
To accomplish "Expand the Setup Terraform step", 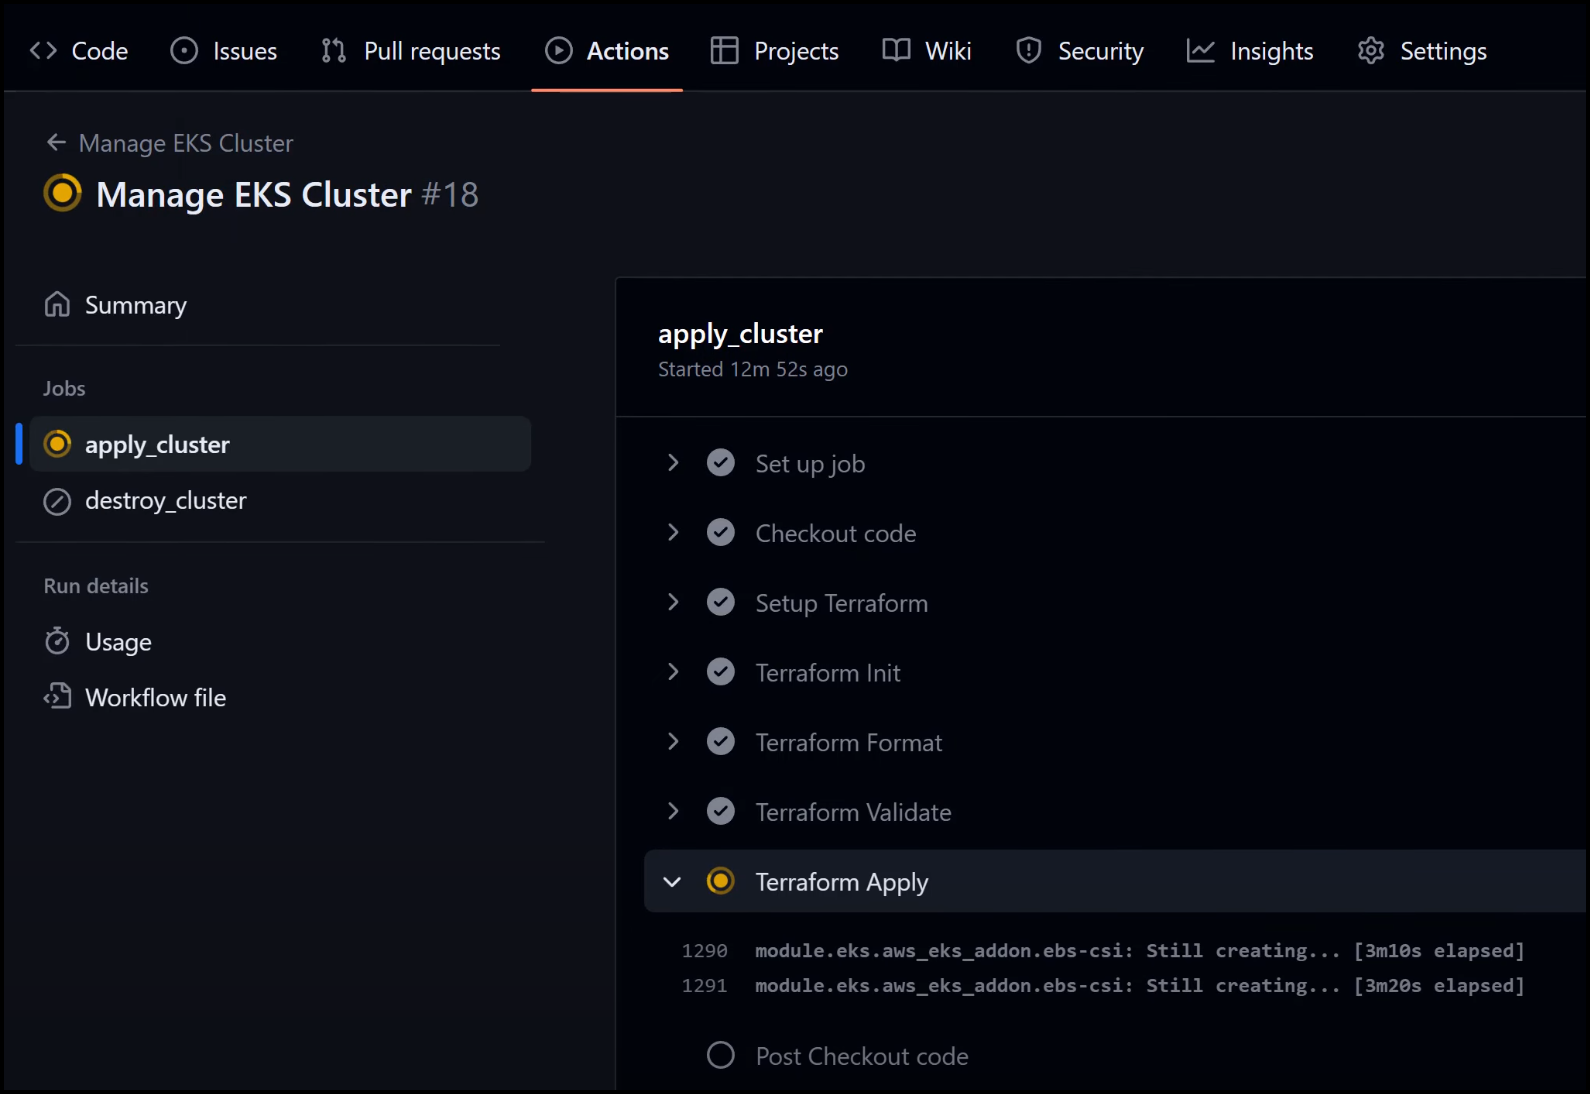I will [673, 602].
